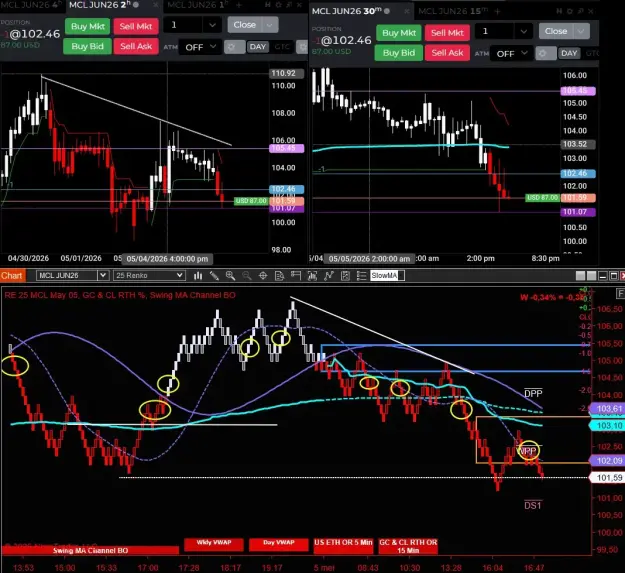Viewport: 625px width, 573px height.
Task: Pop out the 30m chart panel
Action: point(580,11)
